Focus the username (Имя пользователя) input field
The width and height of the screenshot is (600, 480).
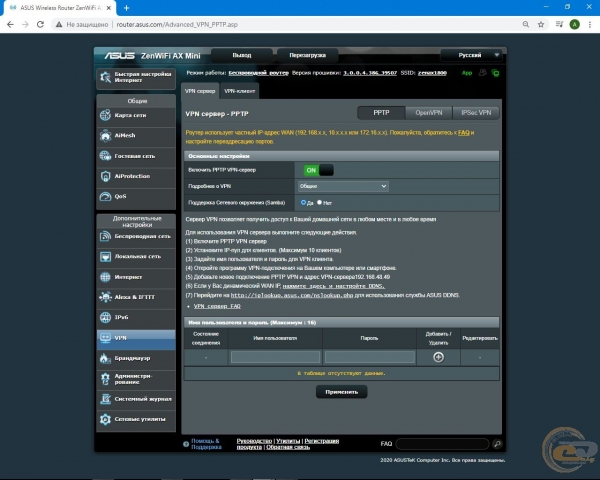[276, 357]
